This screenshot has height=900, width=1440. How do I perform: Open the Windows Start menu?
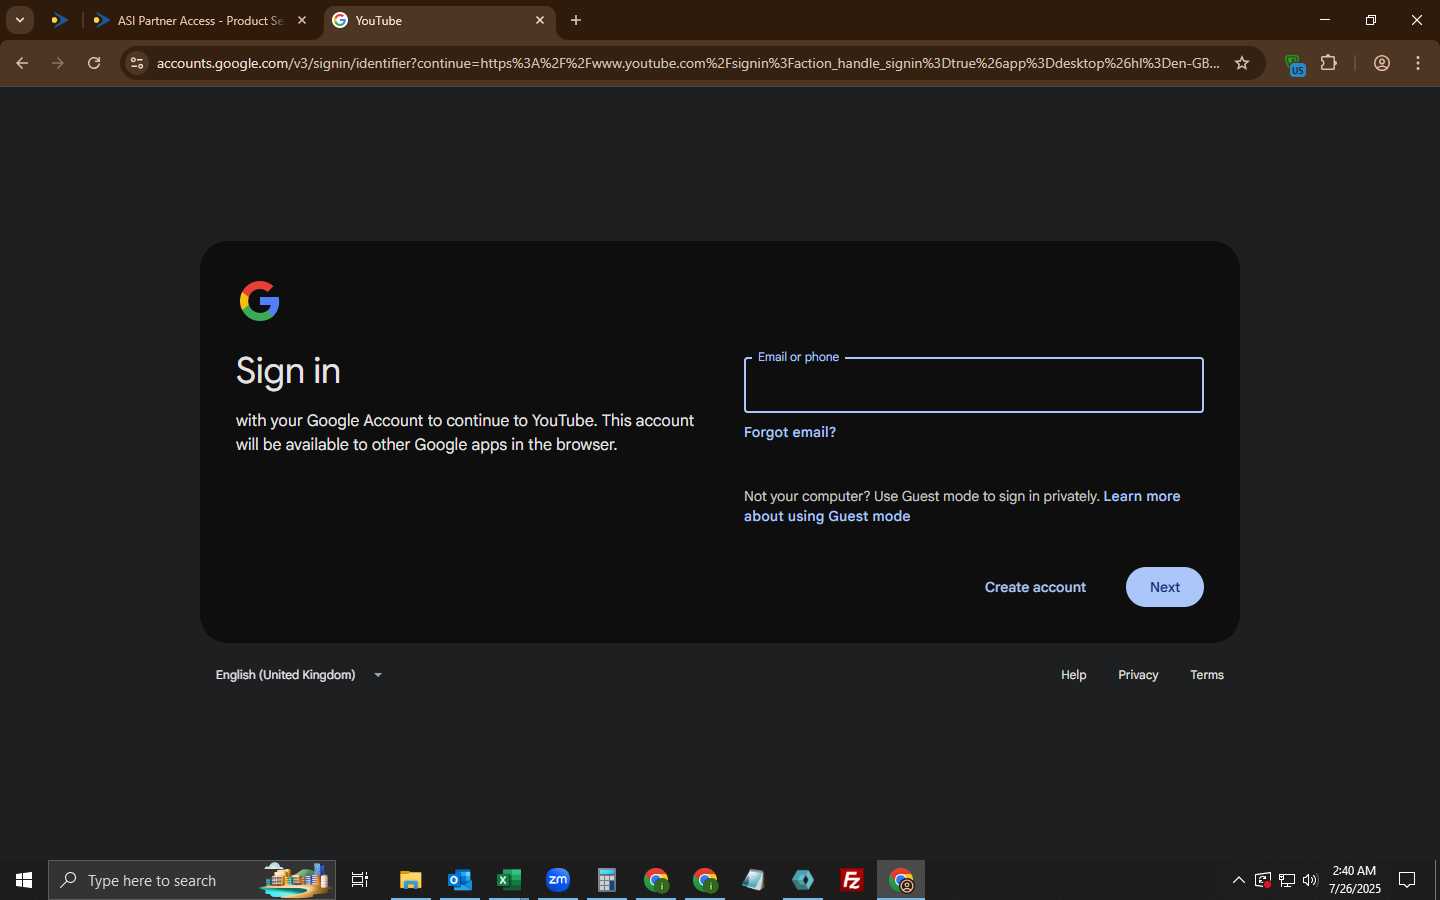(24, 880)
